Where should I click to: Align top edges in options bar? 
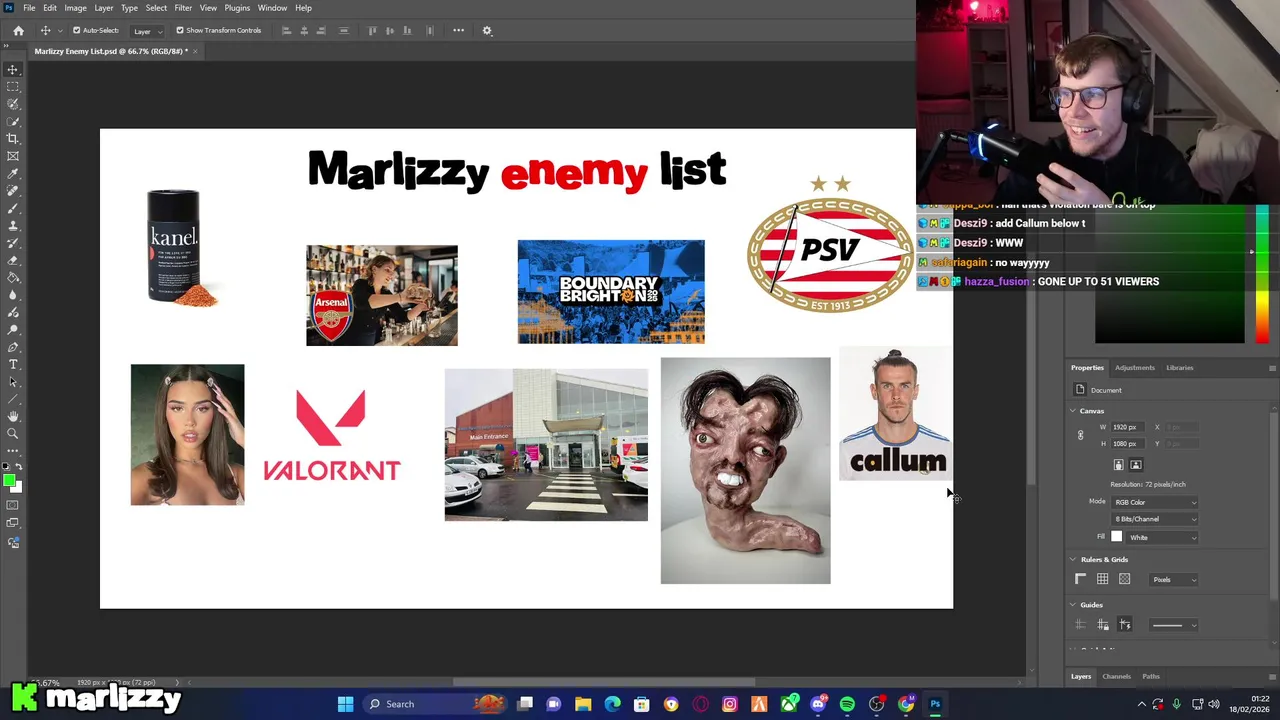tap(372, 30)
